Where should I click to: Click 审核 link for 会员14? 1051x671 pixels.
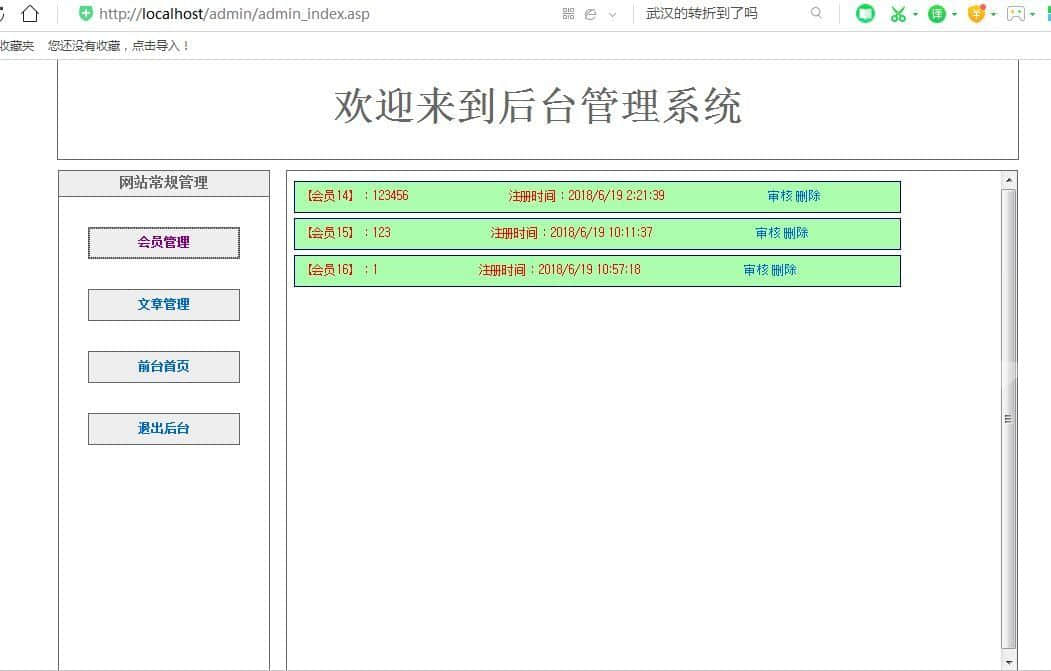[x=780, y=196]
